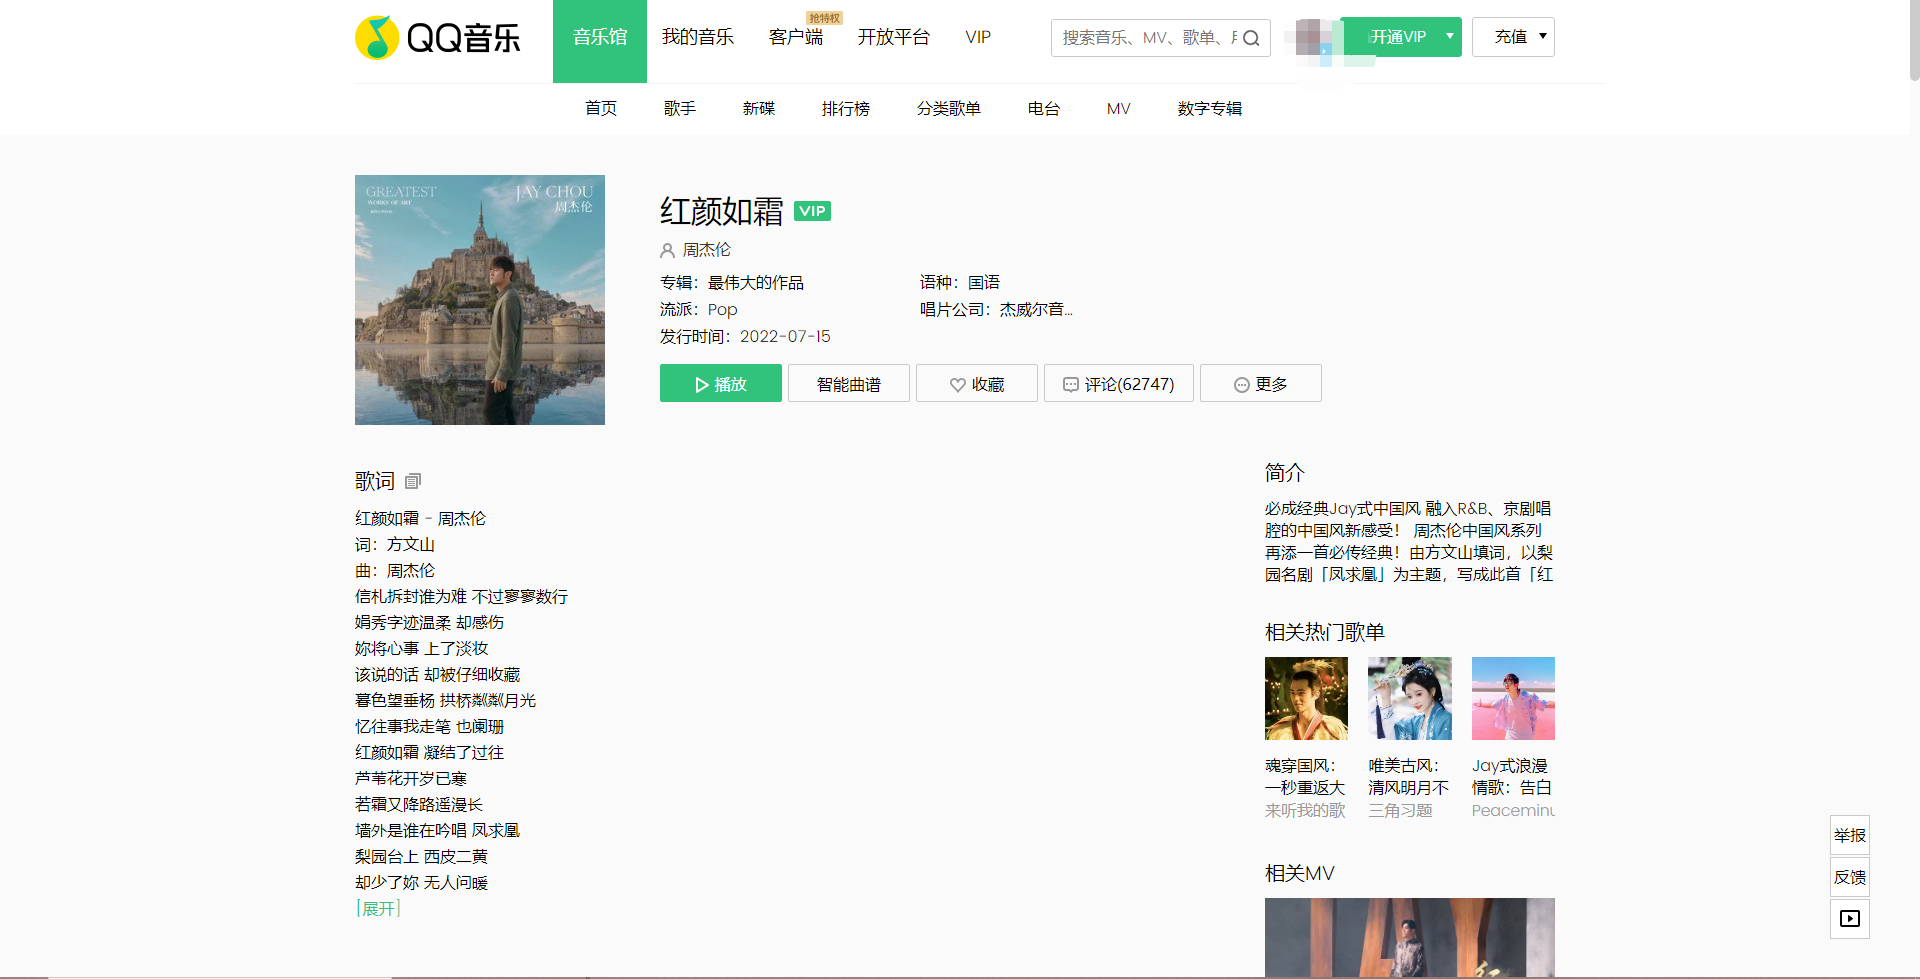Open the 周杰伦 artist link
This screenshot has height=979, width=1920.
point(705,250)
